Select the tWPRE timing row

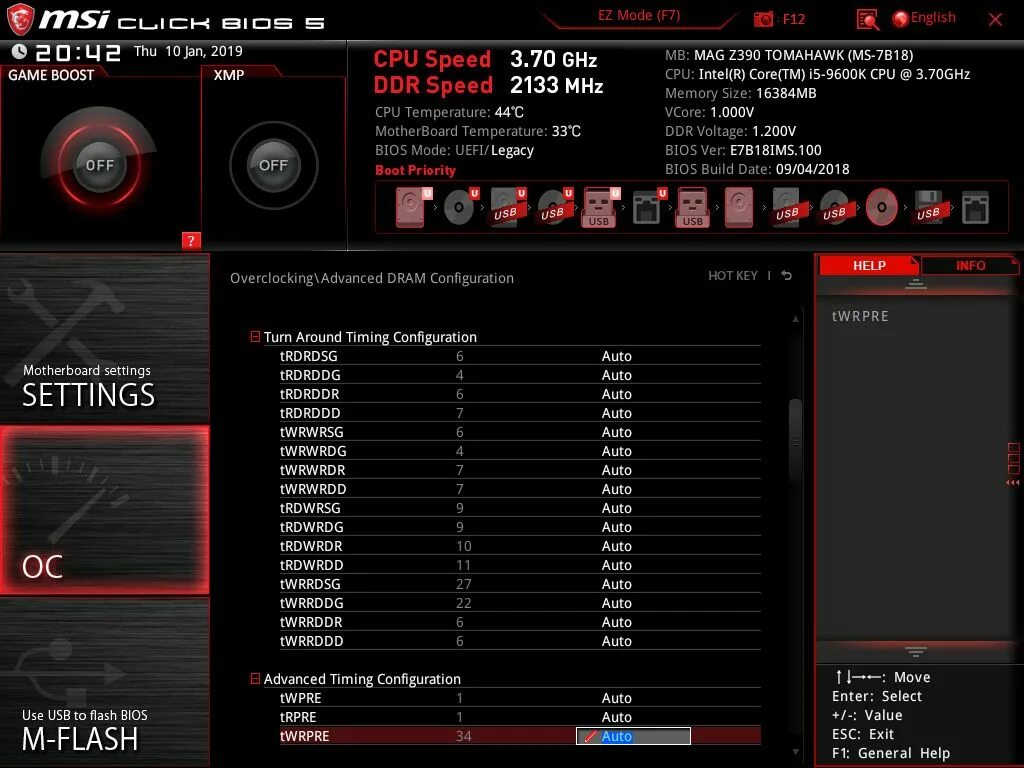(x=520, y=698)
